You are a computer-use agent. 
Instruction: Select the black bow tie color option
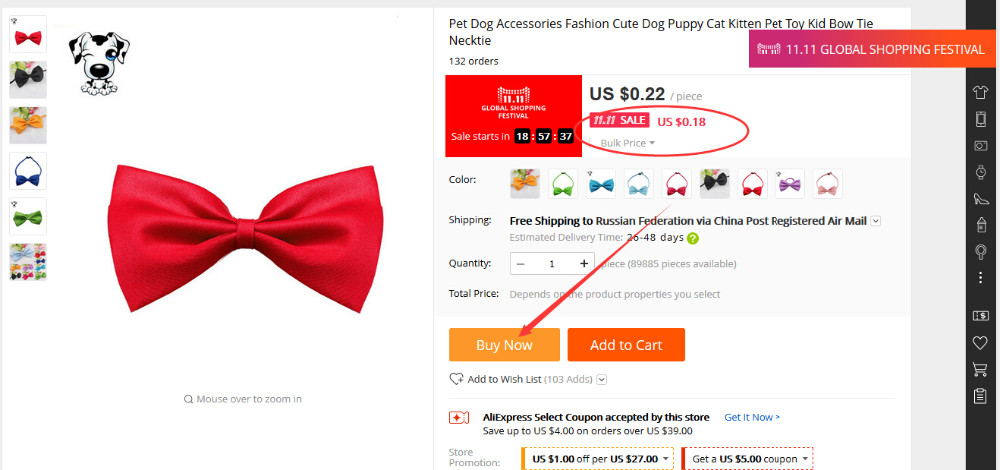tap(714, 184)
